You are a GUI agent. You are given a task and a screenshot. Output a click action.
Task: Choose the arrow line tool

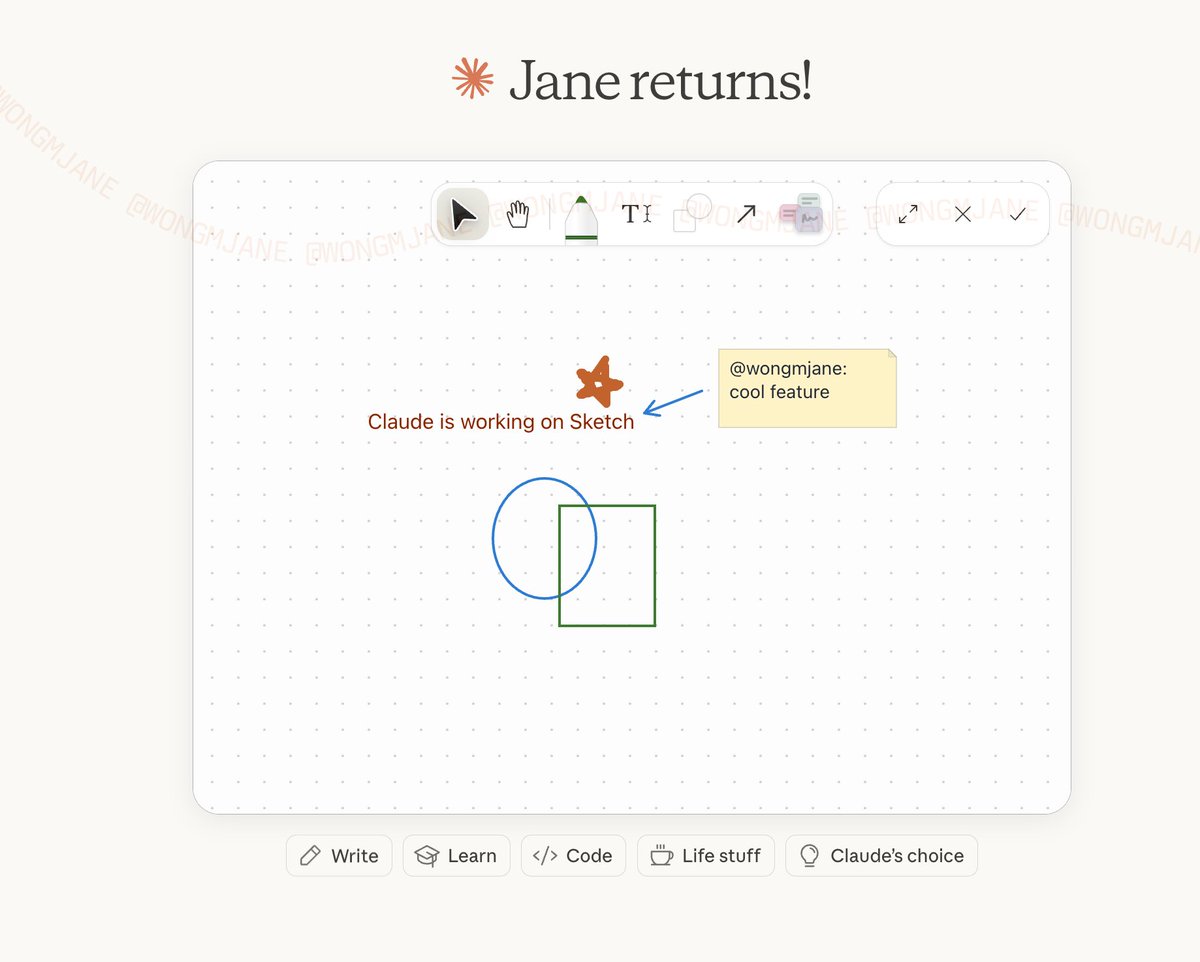click(746, 214)
